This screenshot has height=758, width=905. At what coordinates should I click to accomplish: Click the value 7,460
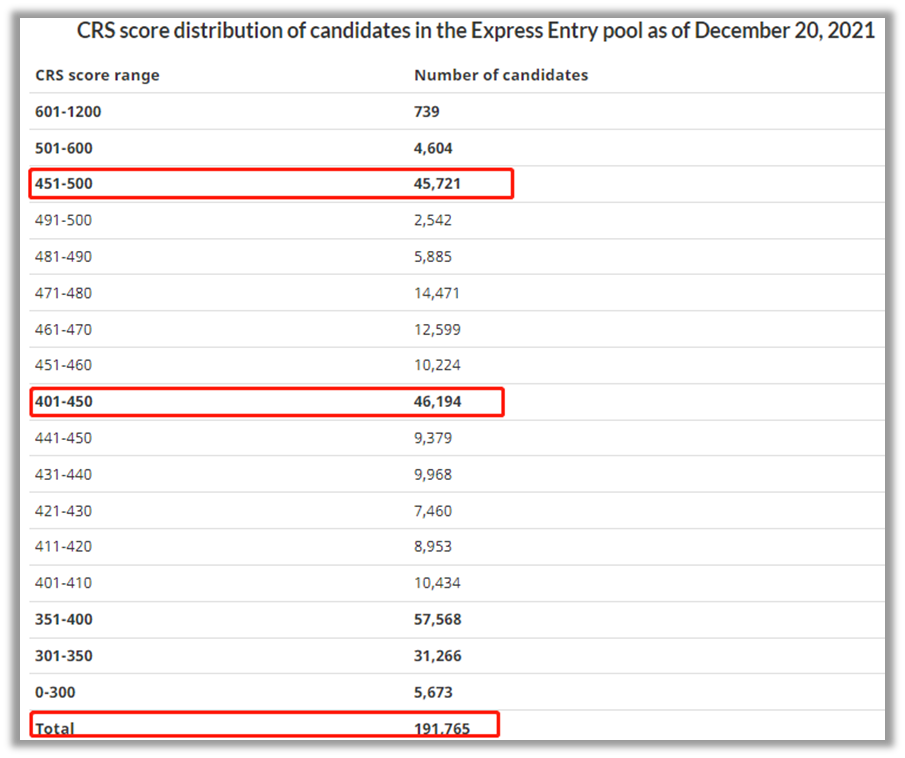click(433, 511)
